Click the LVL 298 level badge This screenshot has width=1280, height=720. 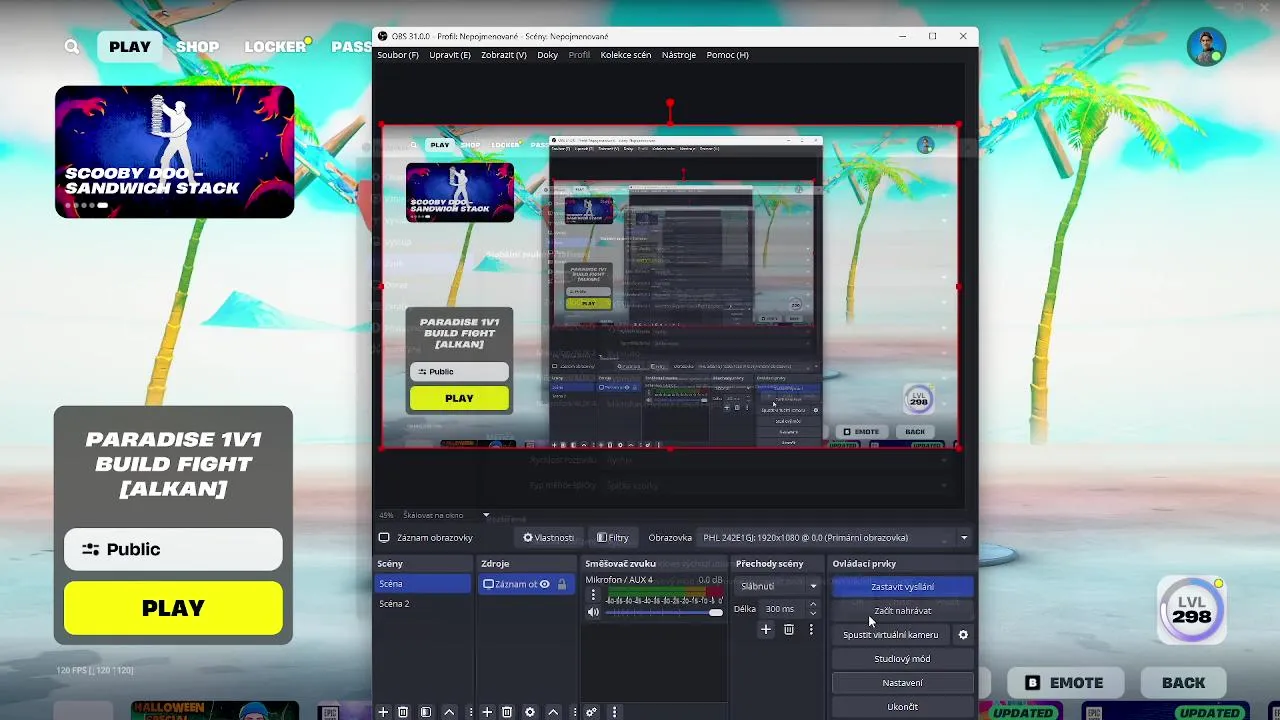[x=1191, y=609]
